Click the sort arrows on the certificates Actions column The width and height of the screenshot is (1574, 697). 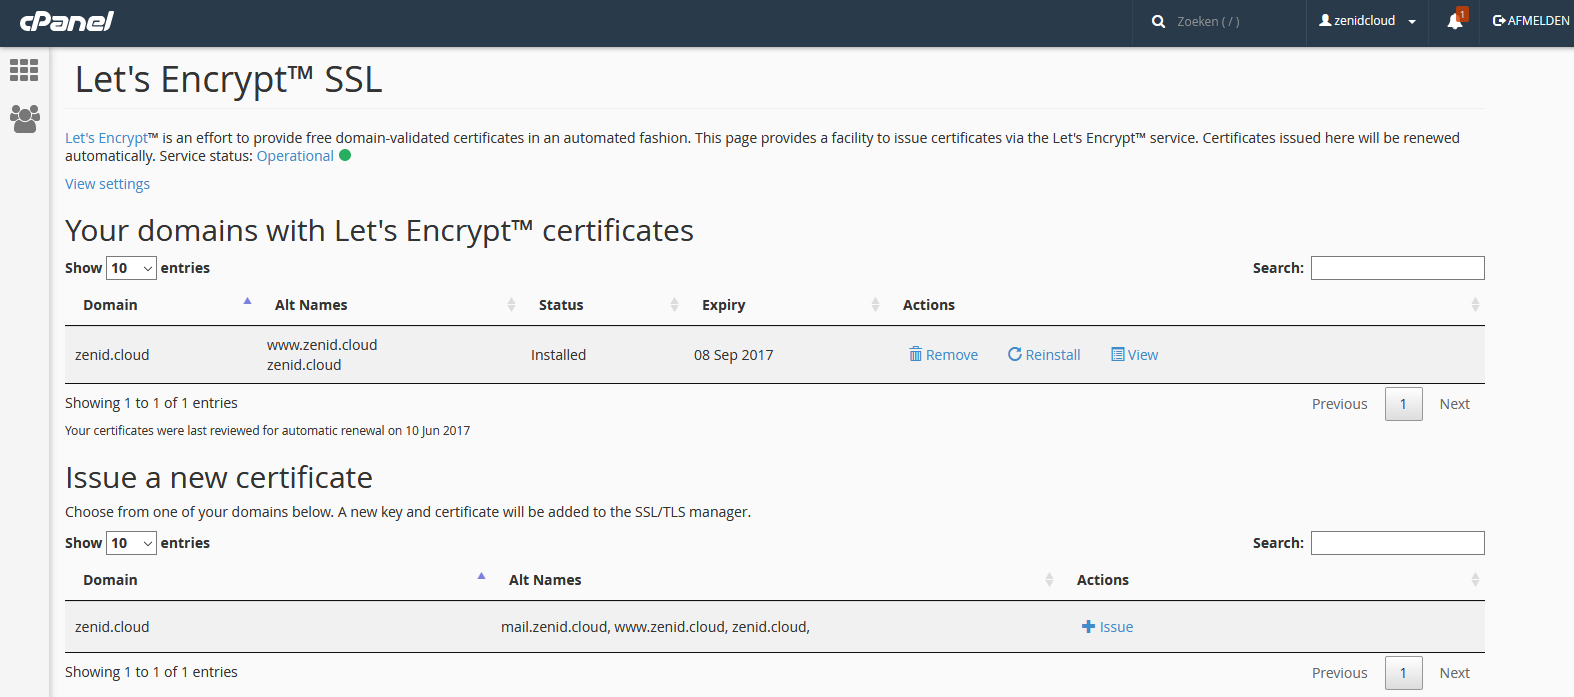point(1475,305)
